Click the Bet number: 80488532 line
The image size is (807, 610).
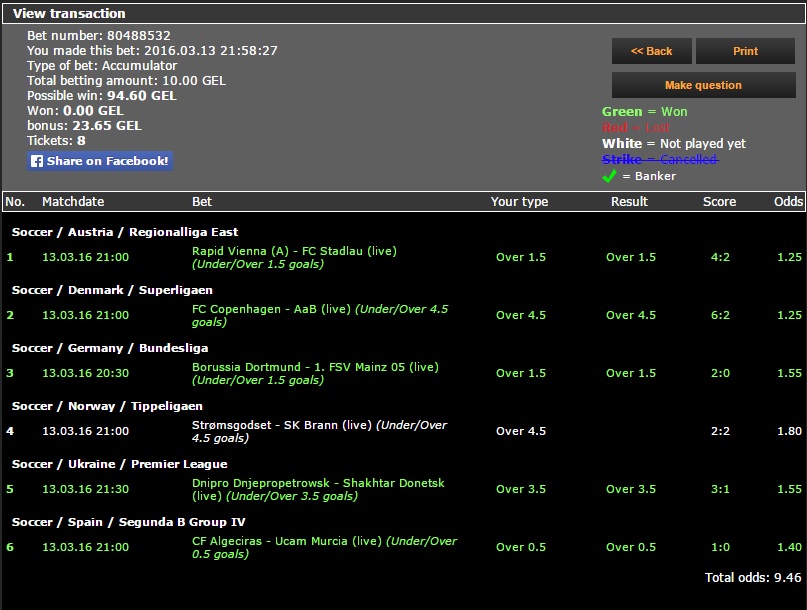[99, 36]
